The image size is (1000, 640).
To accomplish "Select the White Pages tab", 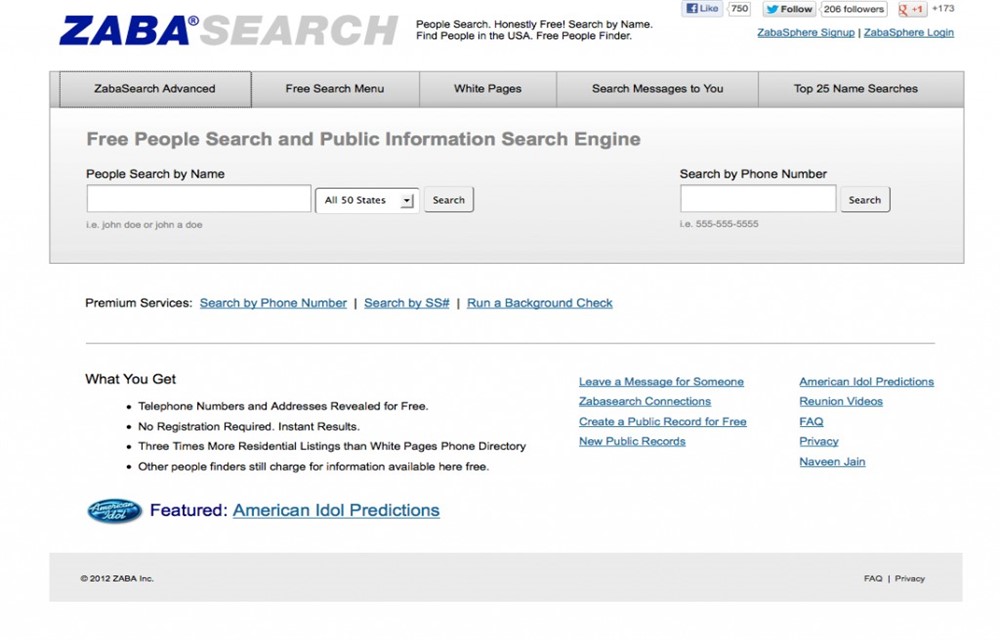I will pos(488,89).
